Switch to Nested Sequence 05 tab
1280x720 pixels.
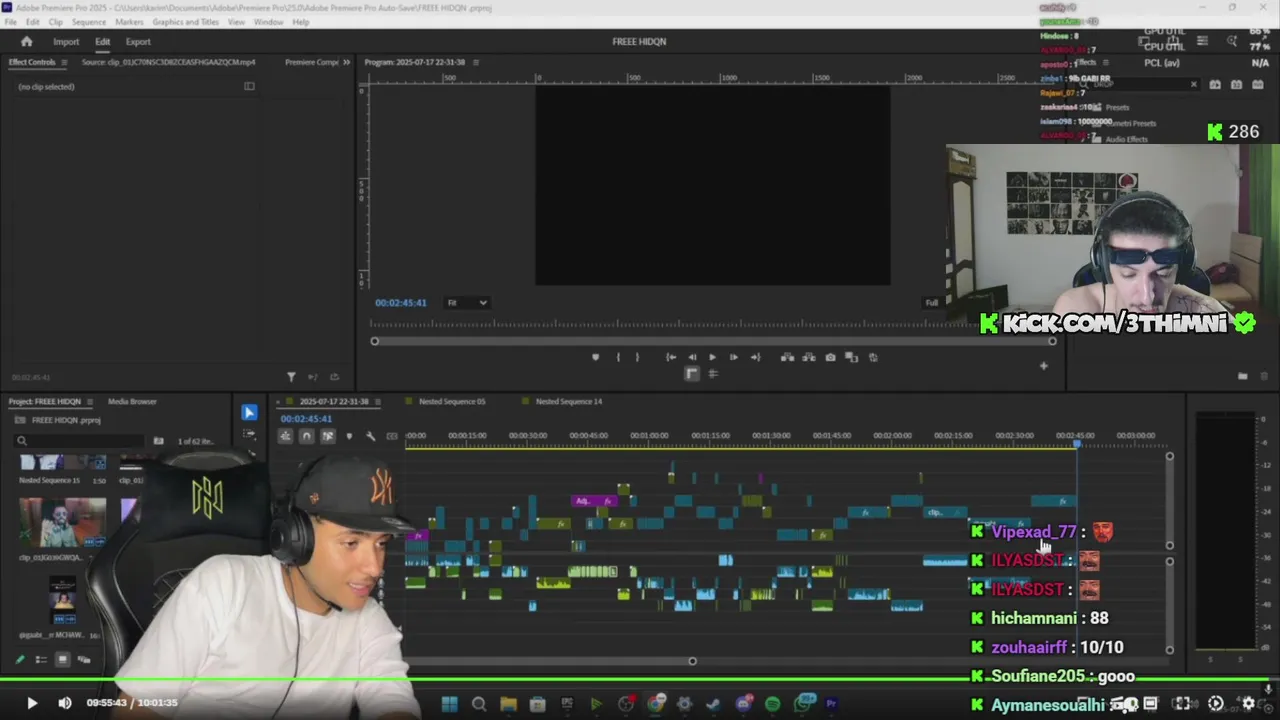pos(452,401)
